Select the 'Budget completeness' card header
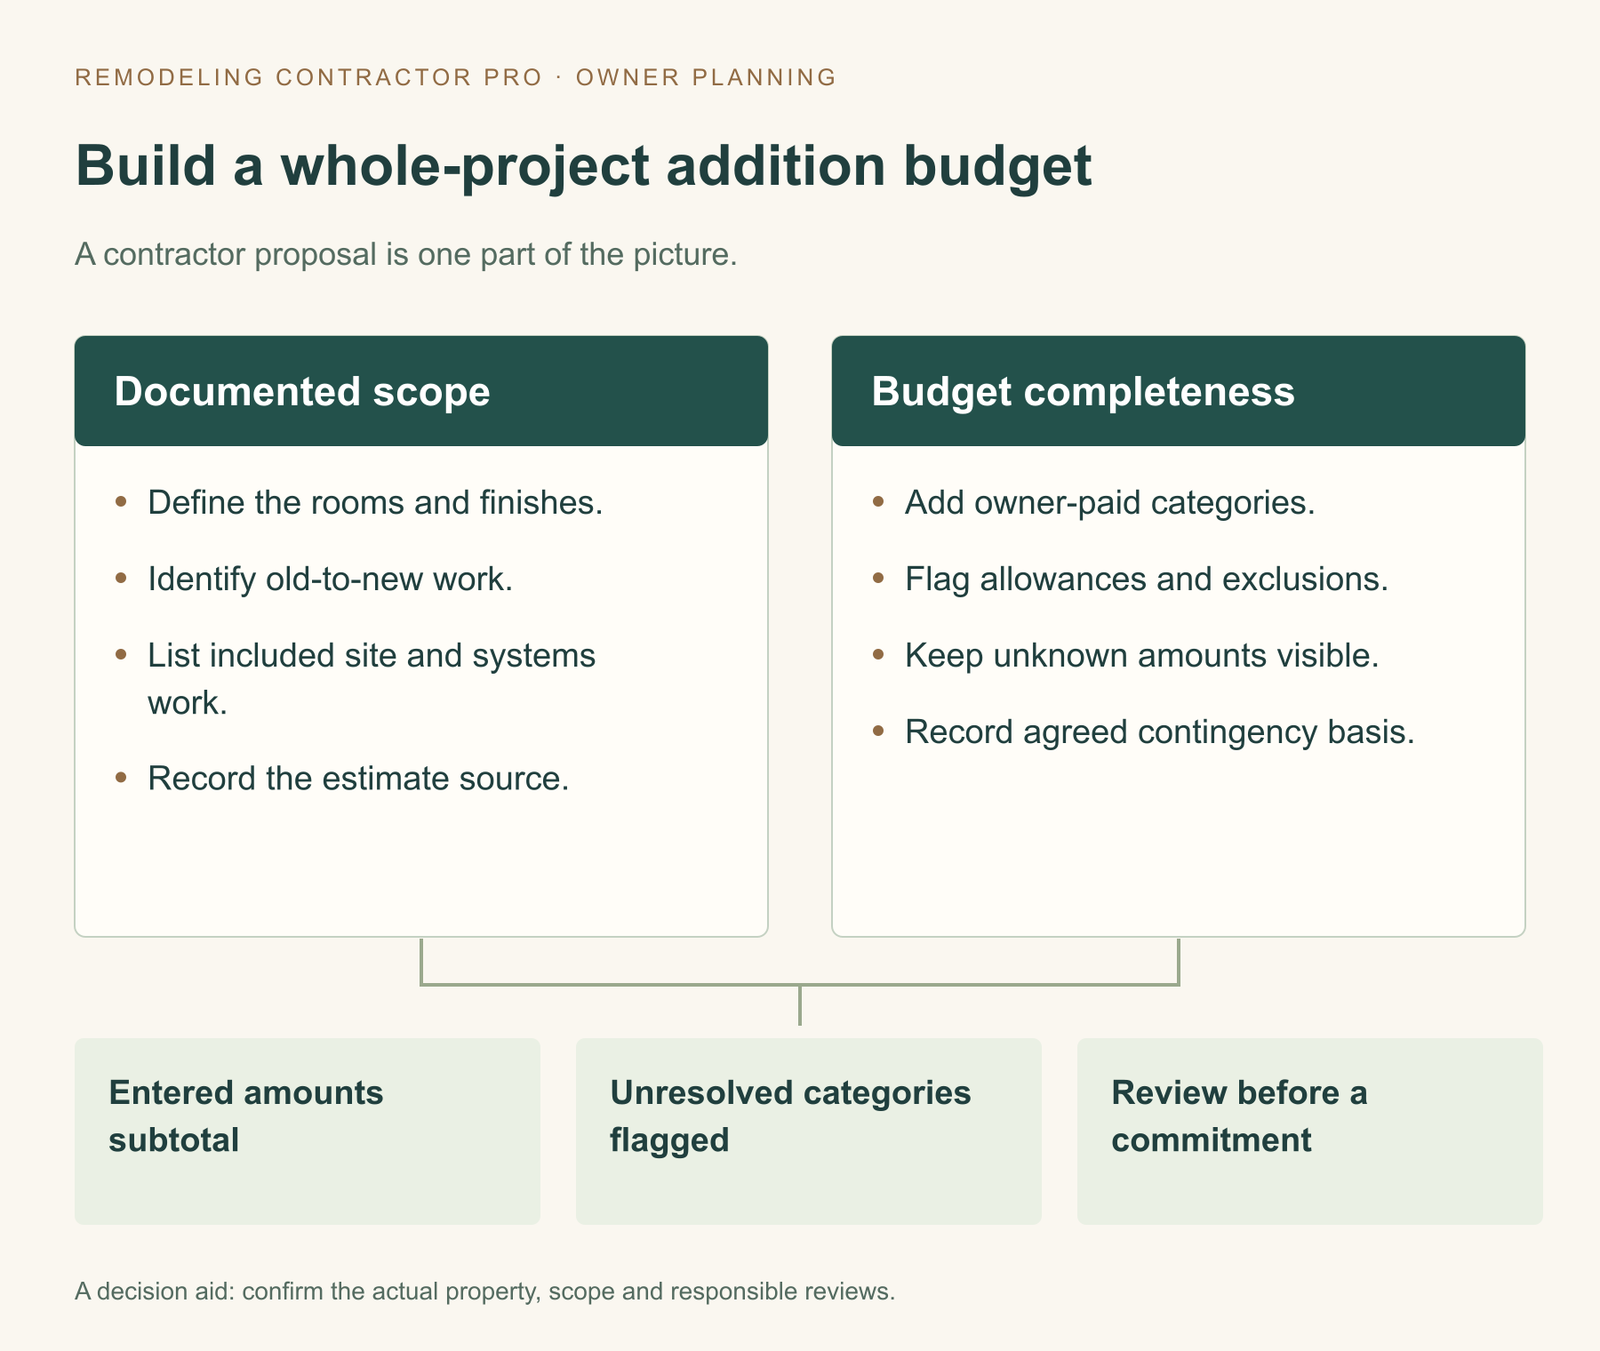 (x=1178, y=391)
